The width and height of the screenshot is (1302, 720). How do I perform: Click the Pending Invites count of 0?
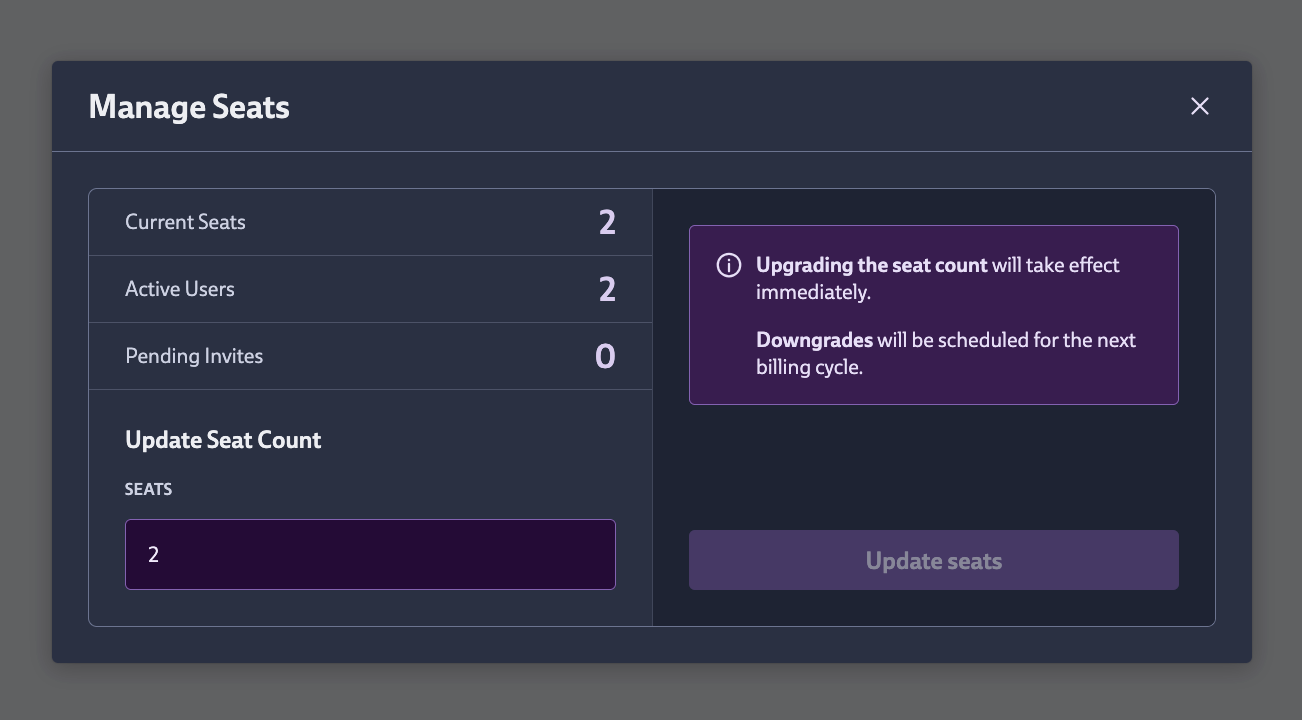point(607,356)
